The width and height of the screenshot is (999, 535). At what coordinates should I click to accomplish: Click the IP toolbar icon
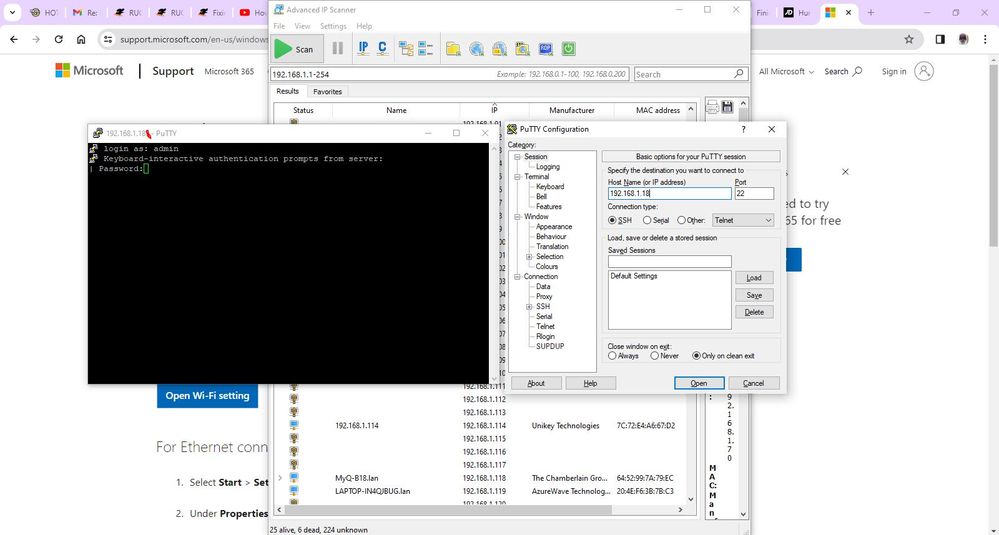point(363,49)
